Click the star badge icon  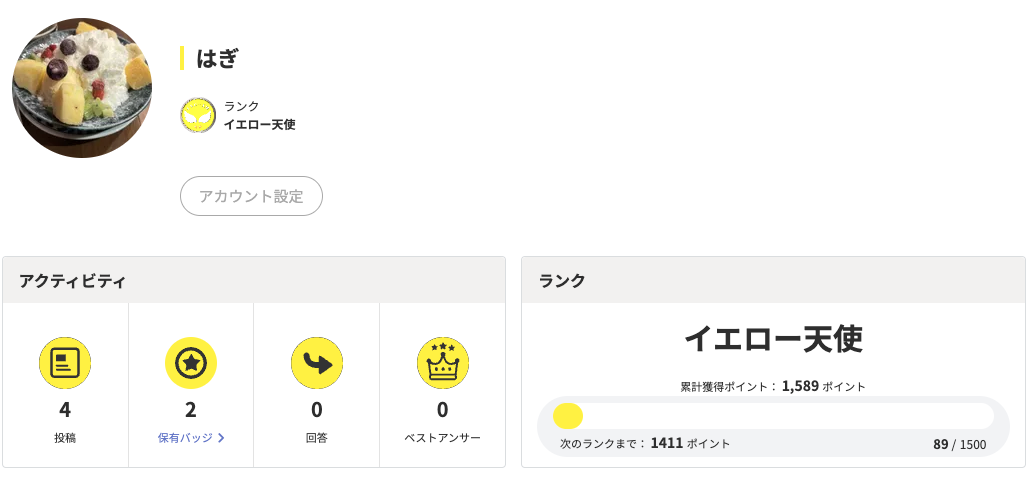click(190, 362)
